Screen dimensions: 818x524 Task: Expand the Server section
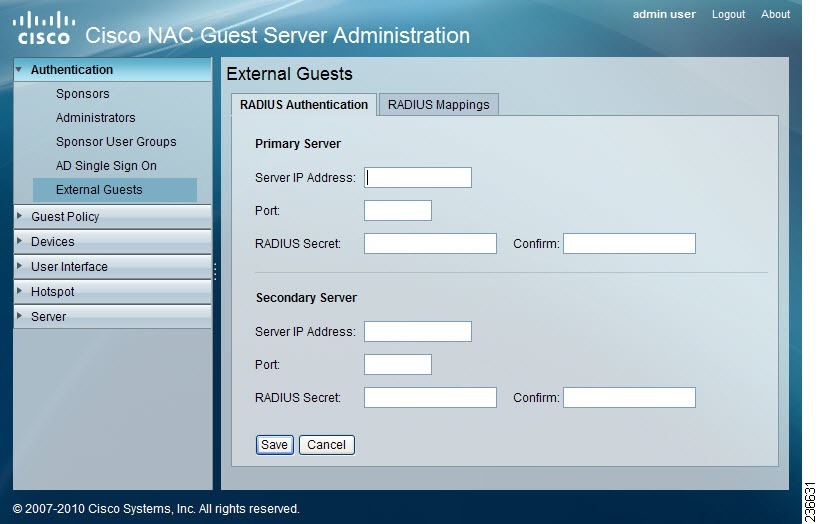point(112,316)
